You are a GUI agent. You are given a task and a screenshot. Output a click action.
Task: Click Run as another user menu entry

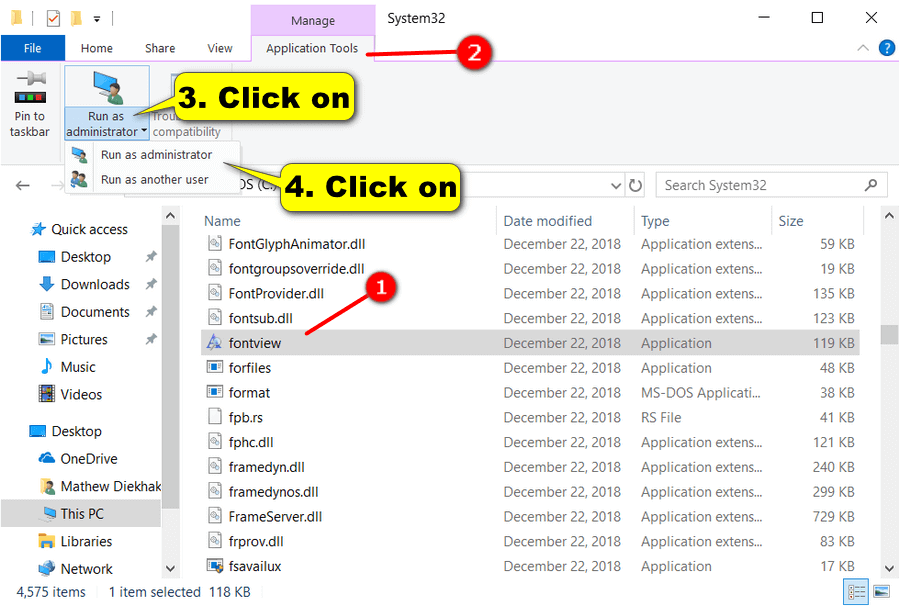click(155, 181)
